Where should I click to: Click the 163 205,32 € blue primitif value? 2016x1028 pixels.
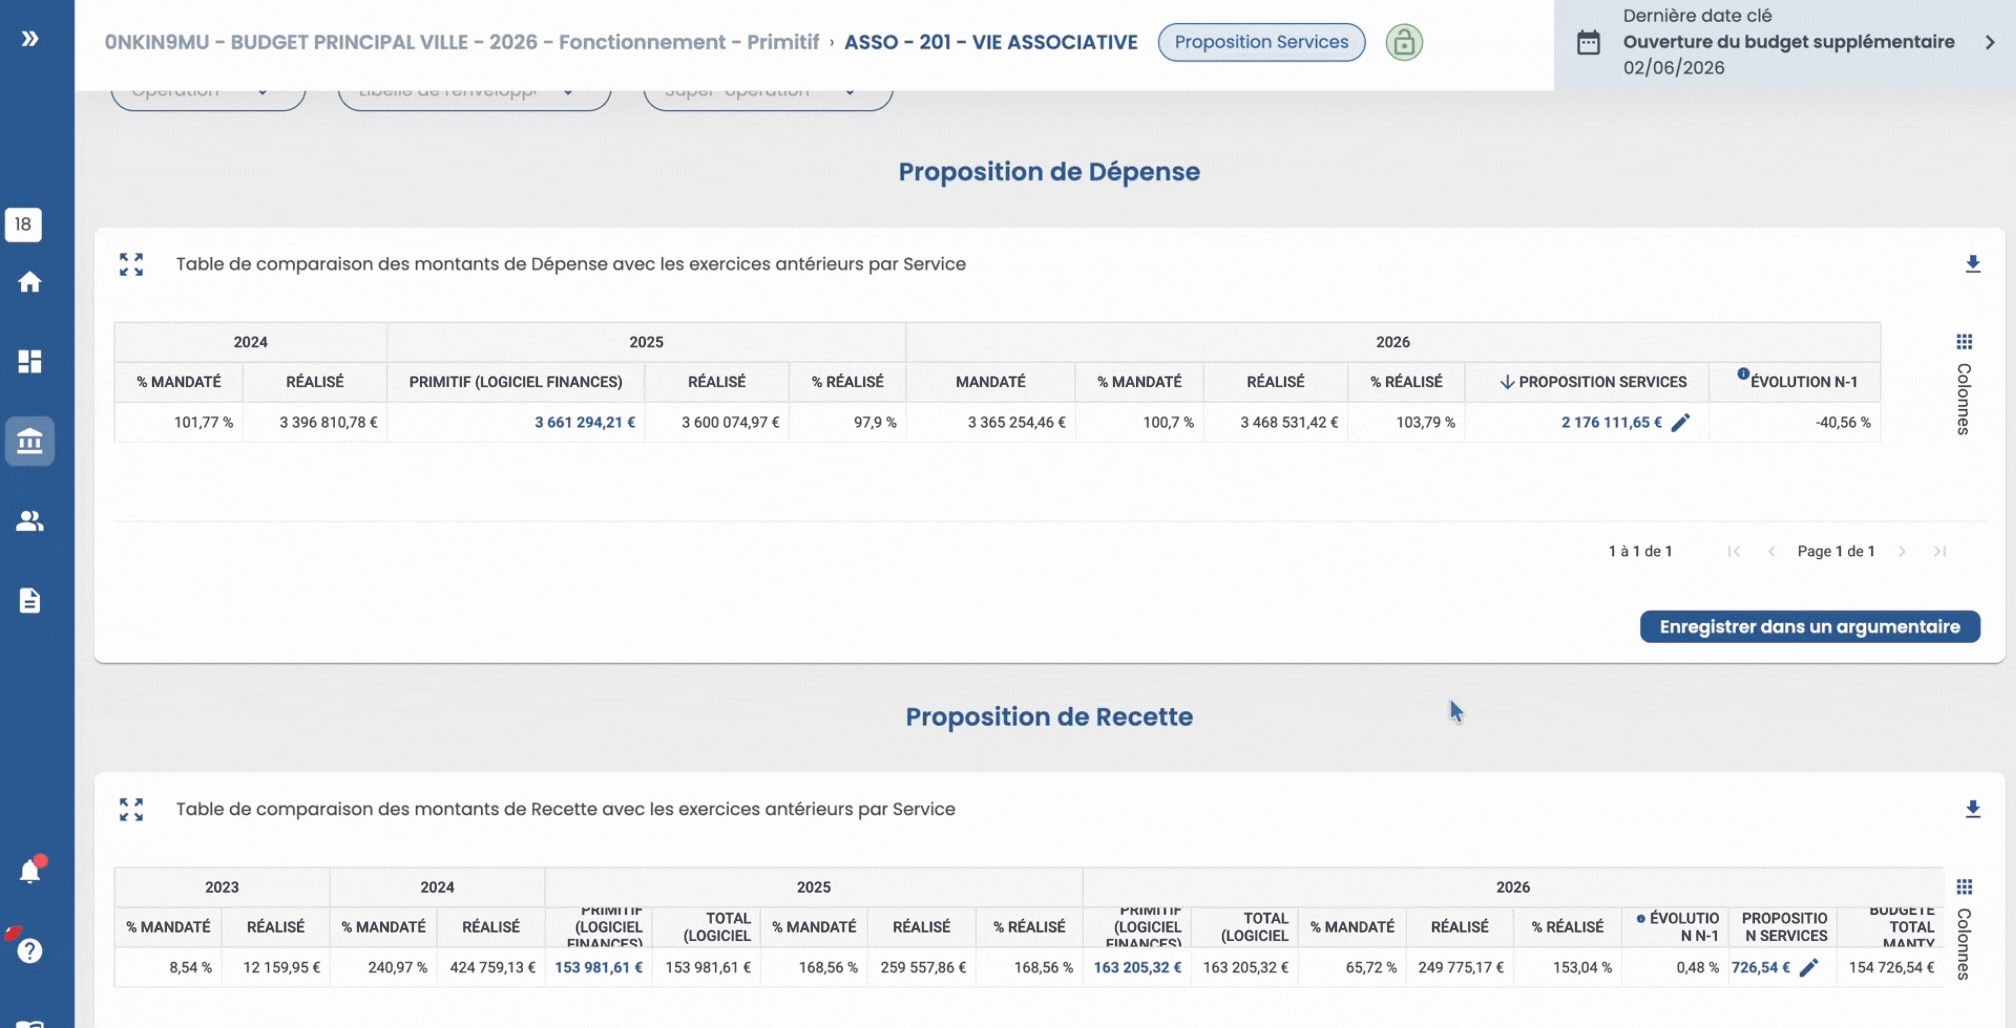1137,968
